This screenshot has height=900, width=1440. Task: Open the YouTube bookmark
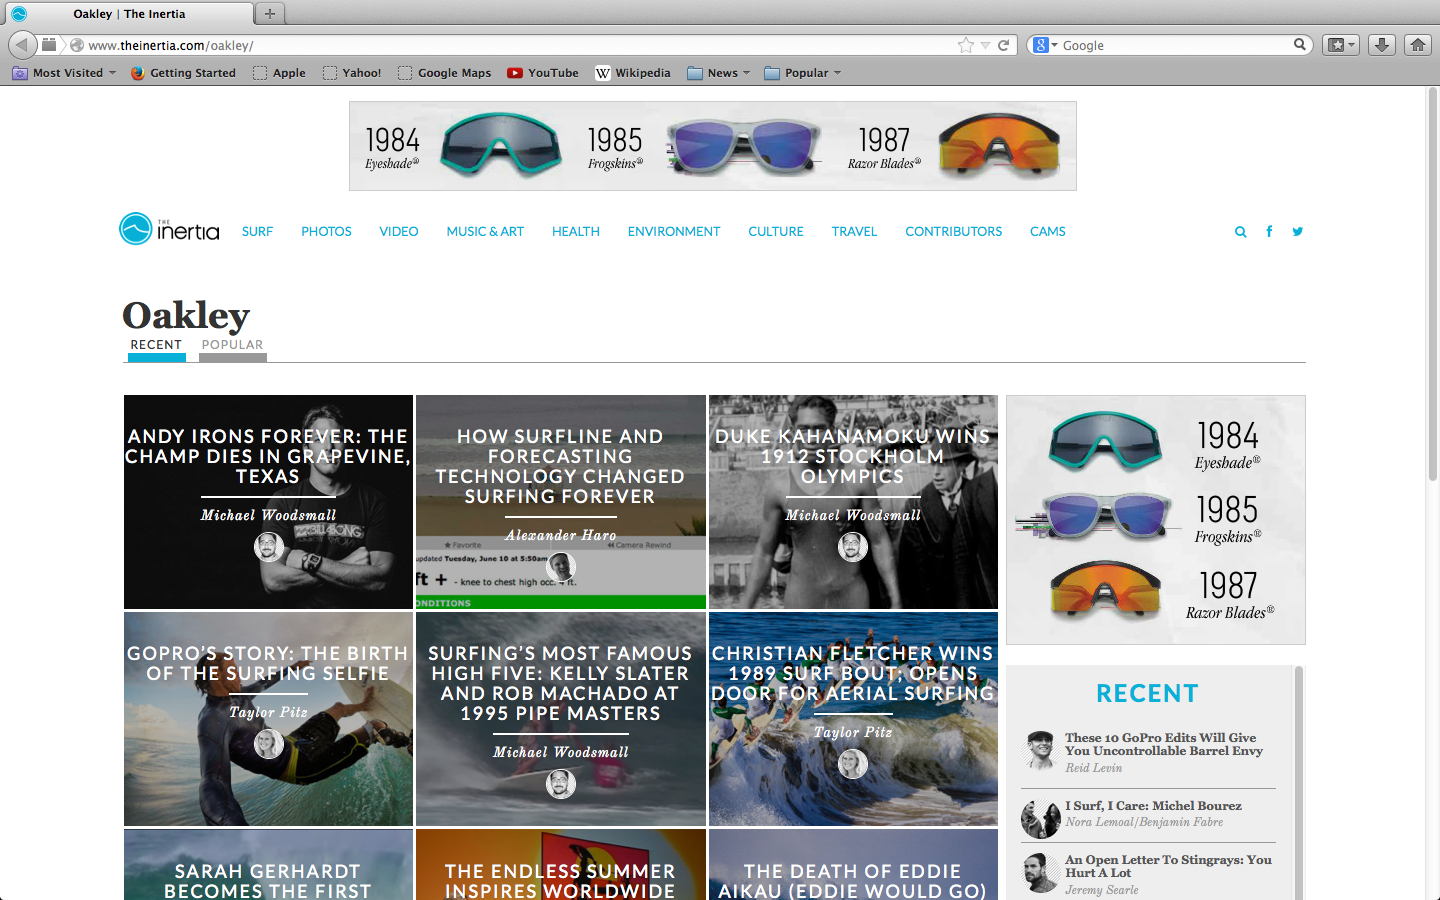point(543,73)
